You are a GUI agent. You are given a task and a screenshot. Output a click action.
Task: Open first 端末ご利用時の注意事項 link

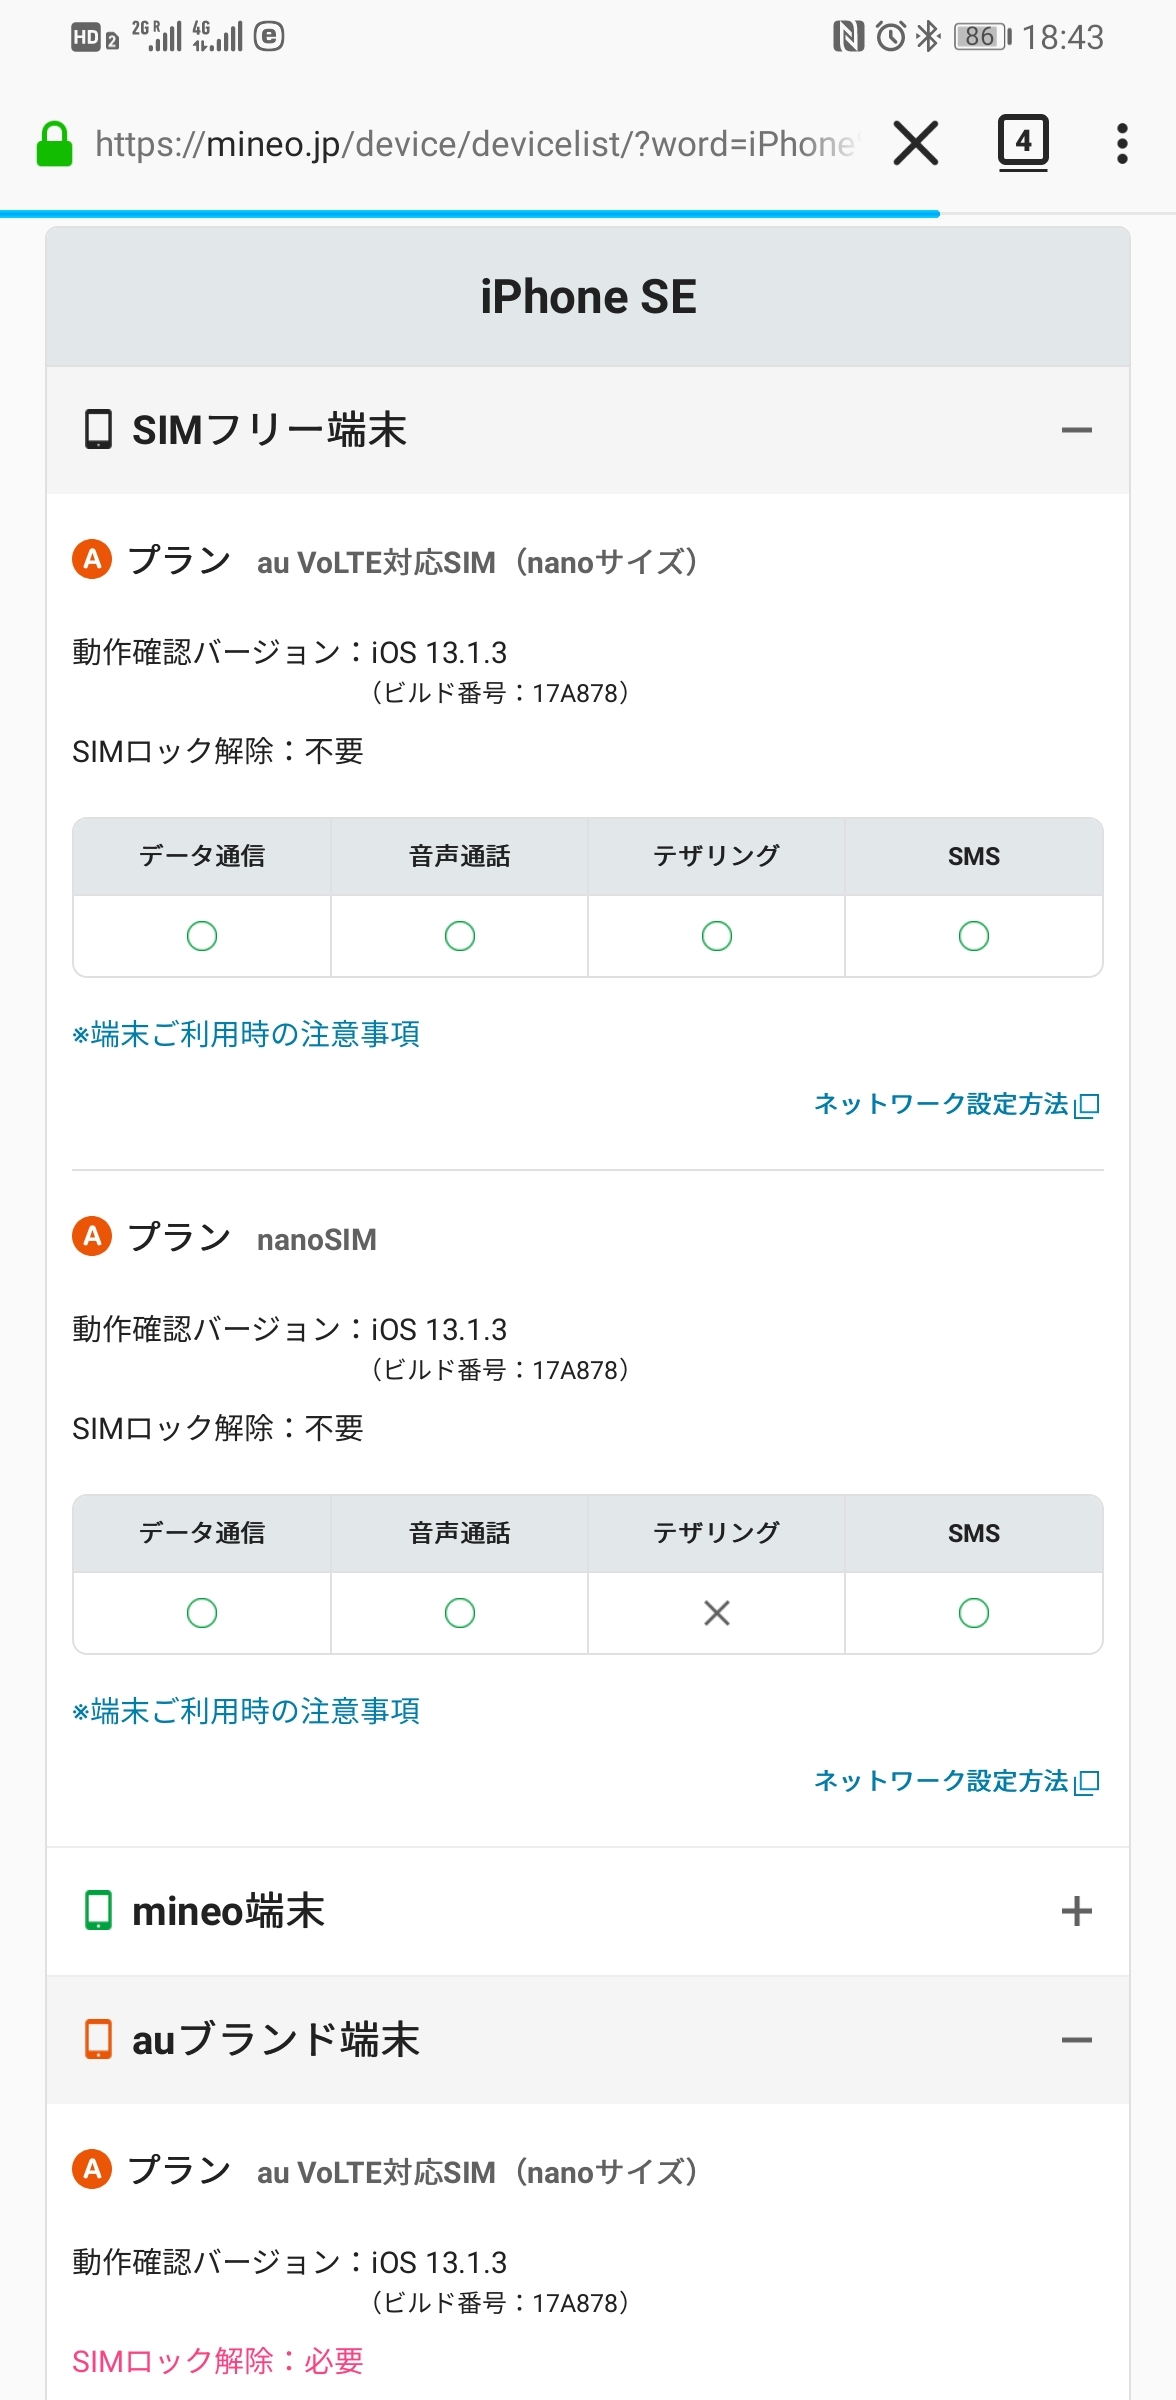click(246, 1034)
